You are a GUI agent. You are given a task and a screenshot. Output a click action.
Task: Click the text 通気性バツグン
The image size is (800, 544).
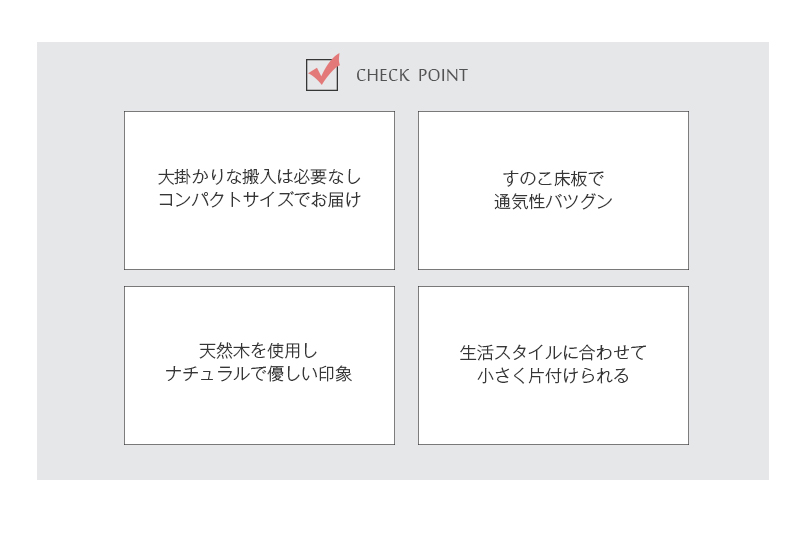[554, 201]
